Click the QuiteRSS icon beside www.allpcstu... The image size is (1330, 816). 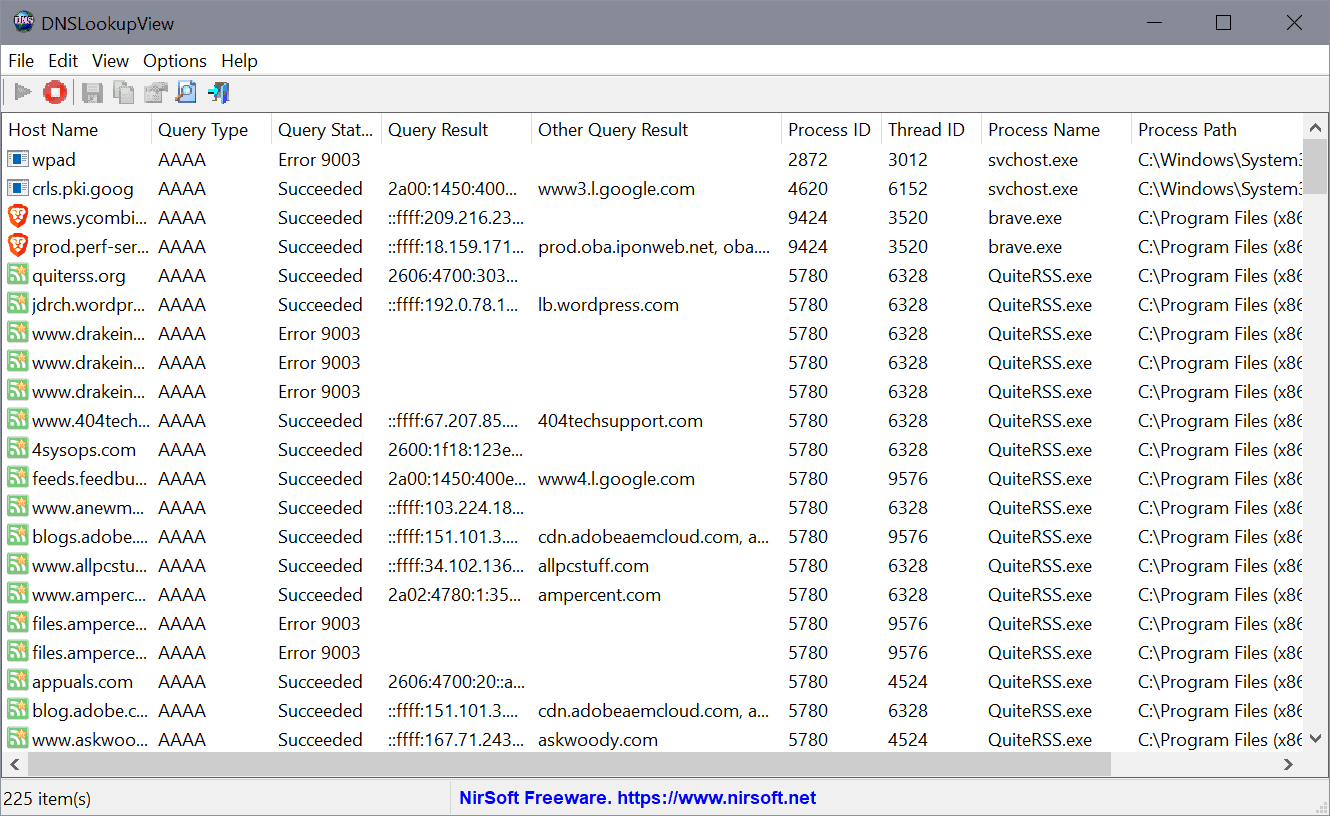(17, 565)
